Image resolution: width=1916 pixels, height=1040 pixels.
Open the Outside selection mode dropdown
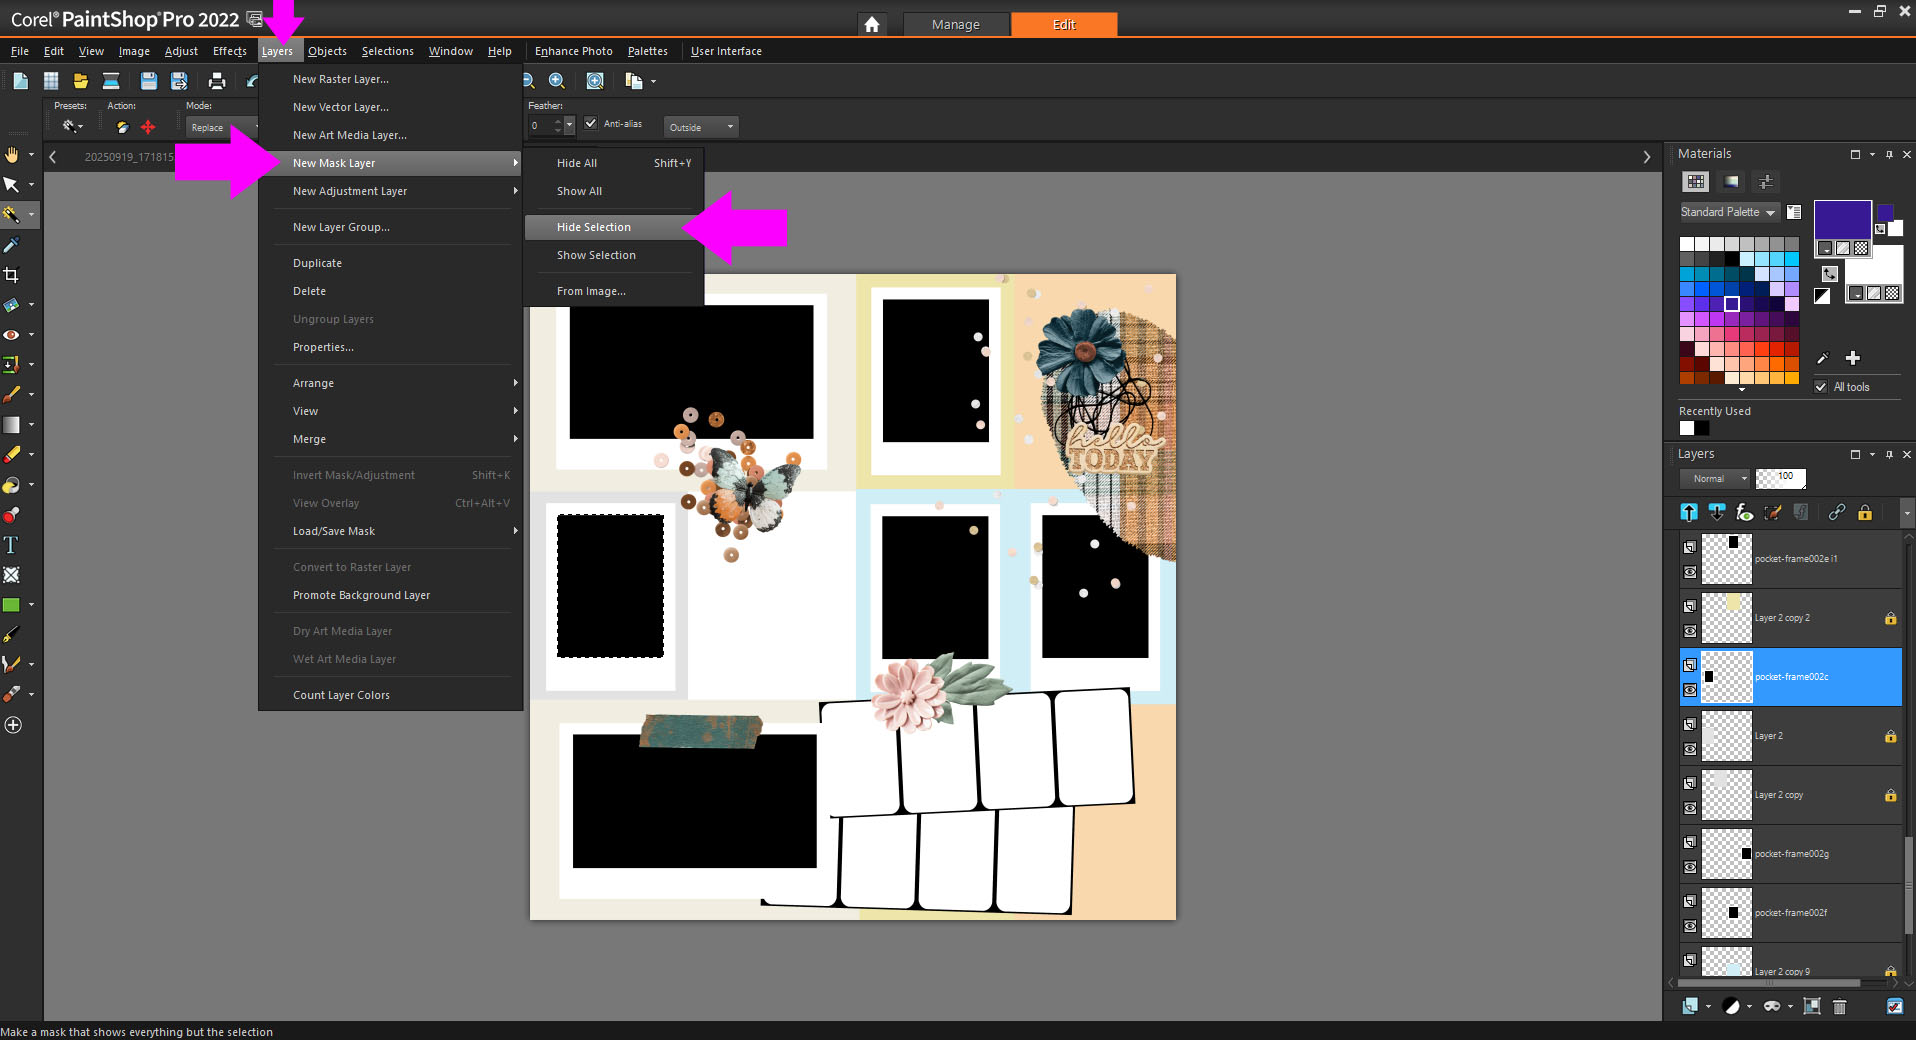click(701, 127)
